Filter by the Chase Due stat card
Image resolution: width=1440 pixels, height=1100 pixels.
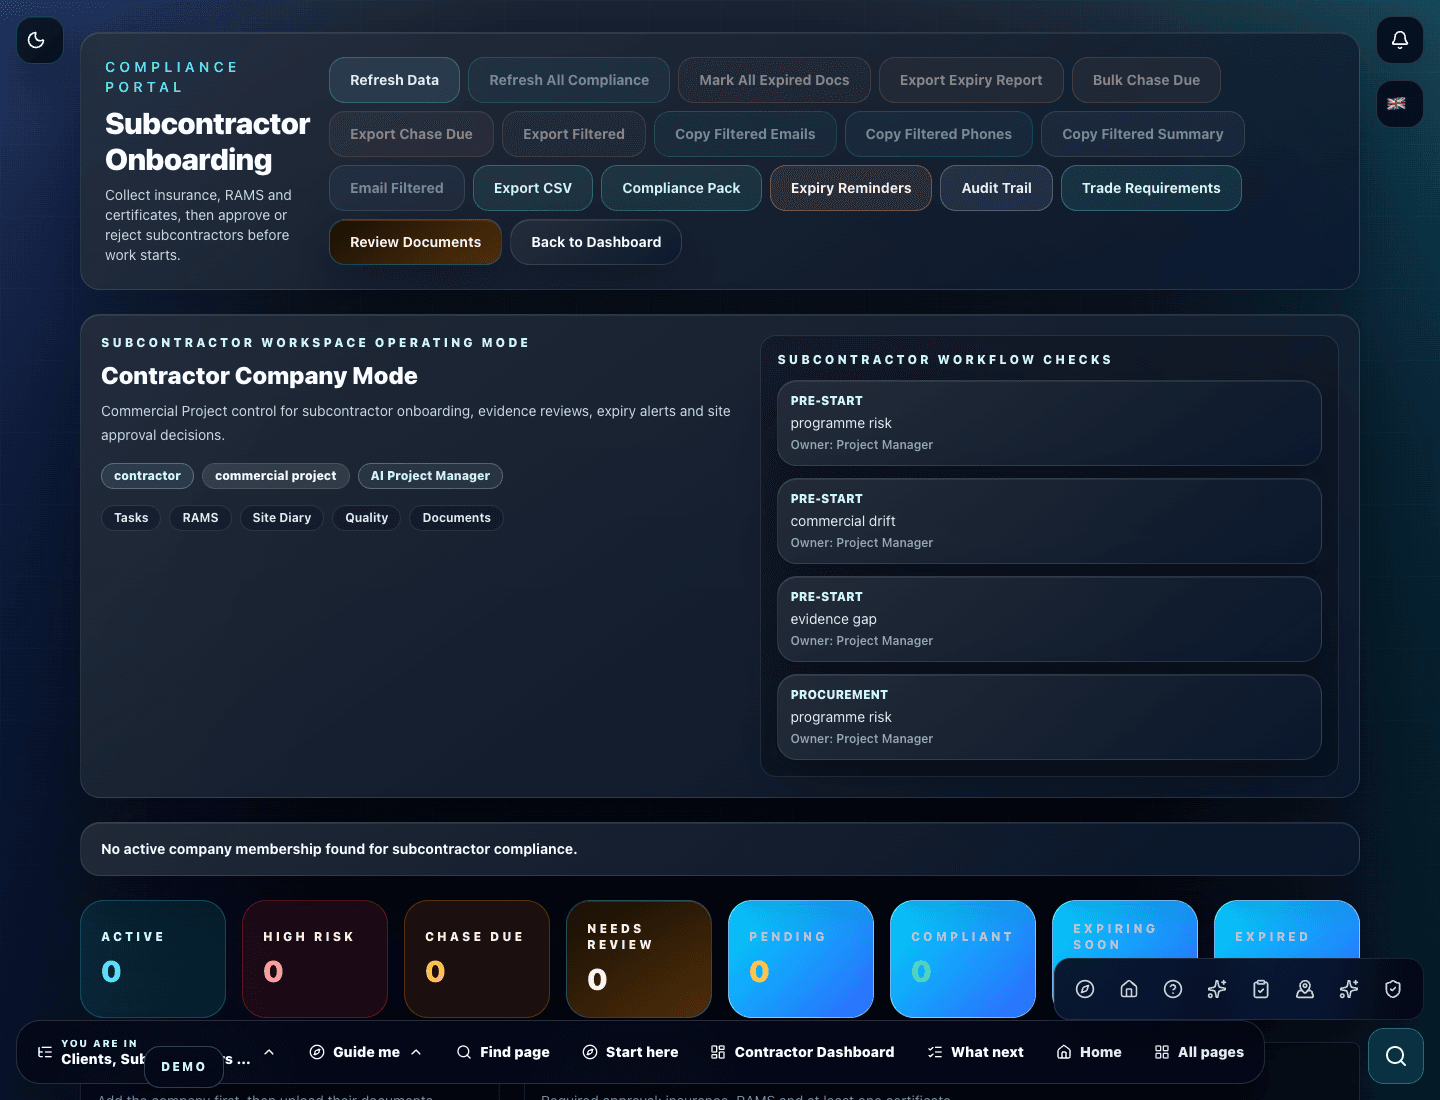[477, 959]
